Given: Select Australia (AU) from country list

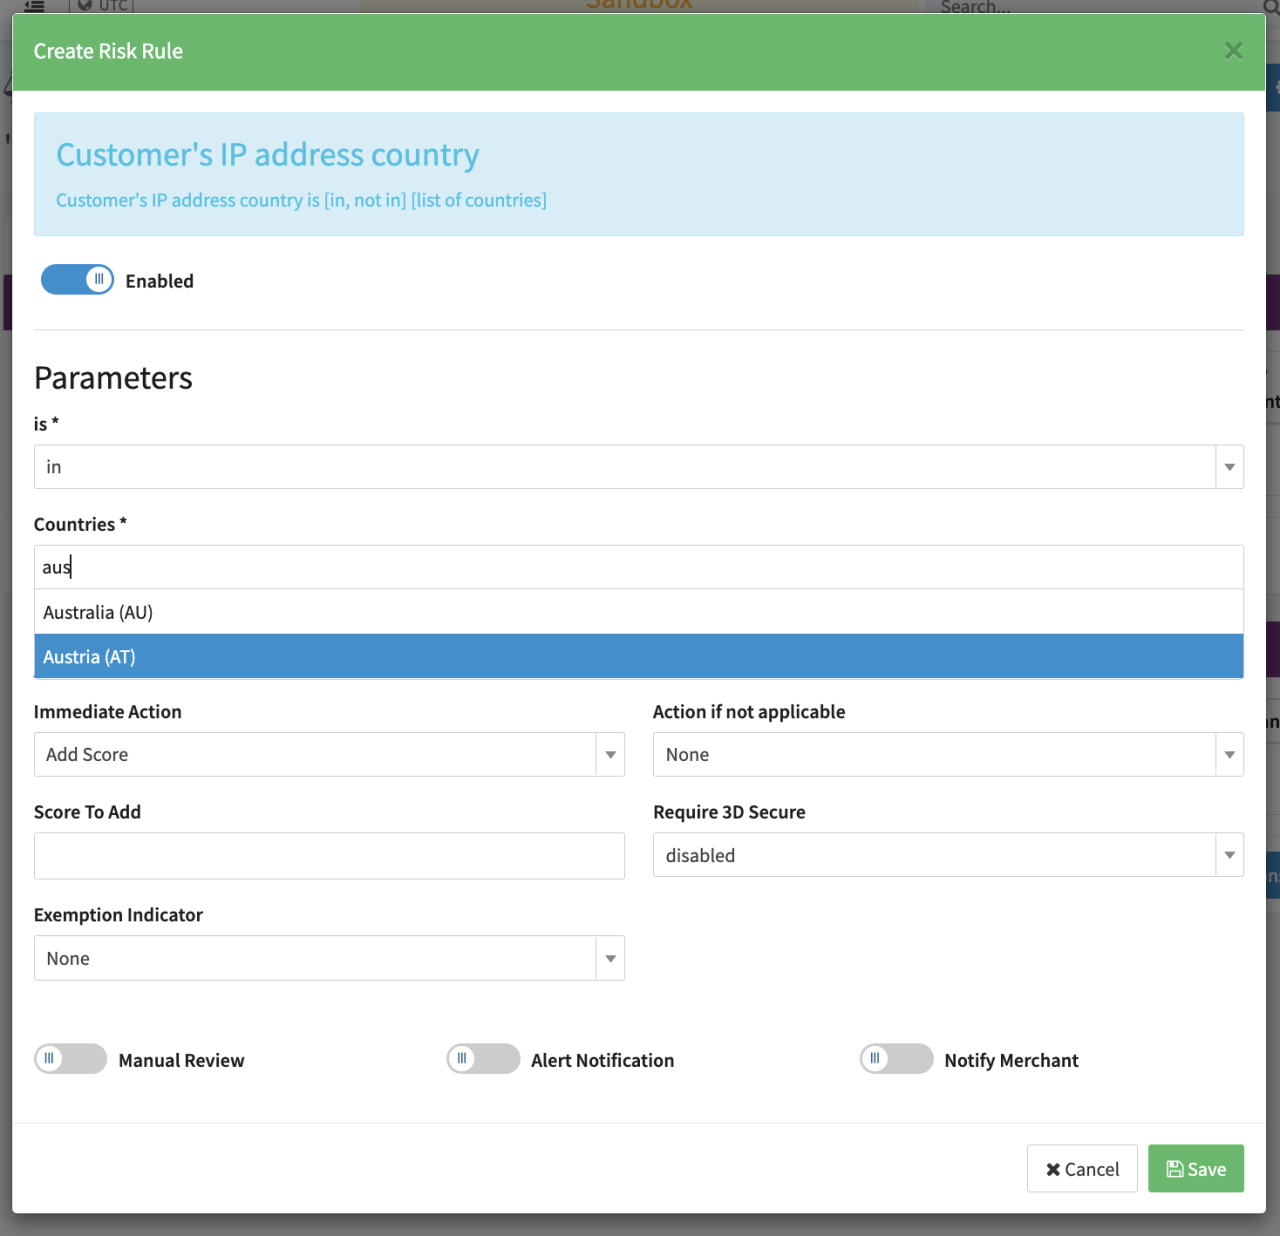Looking at the screenshot, I should [98, 613].
